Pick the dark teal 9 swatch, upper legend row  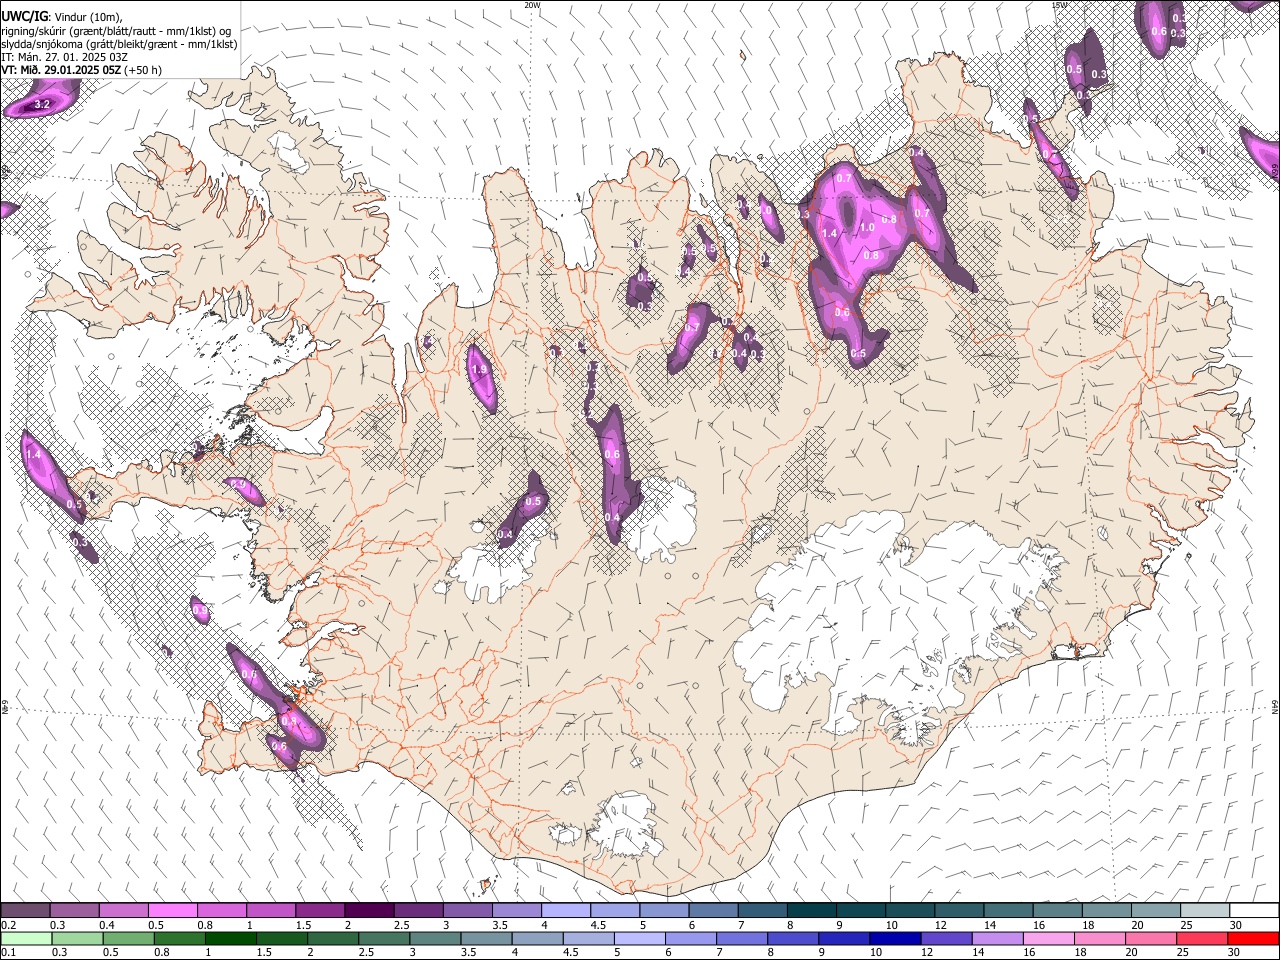point(861,911)
